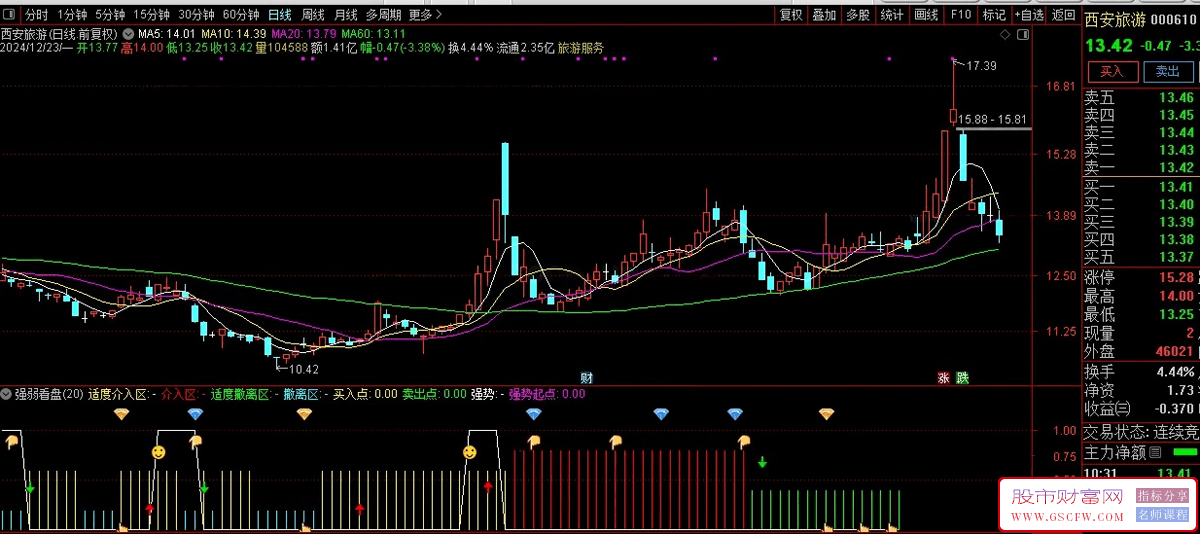Expand the 西安旅游 chart settings arrow

click(x=127, y=34)
